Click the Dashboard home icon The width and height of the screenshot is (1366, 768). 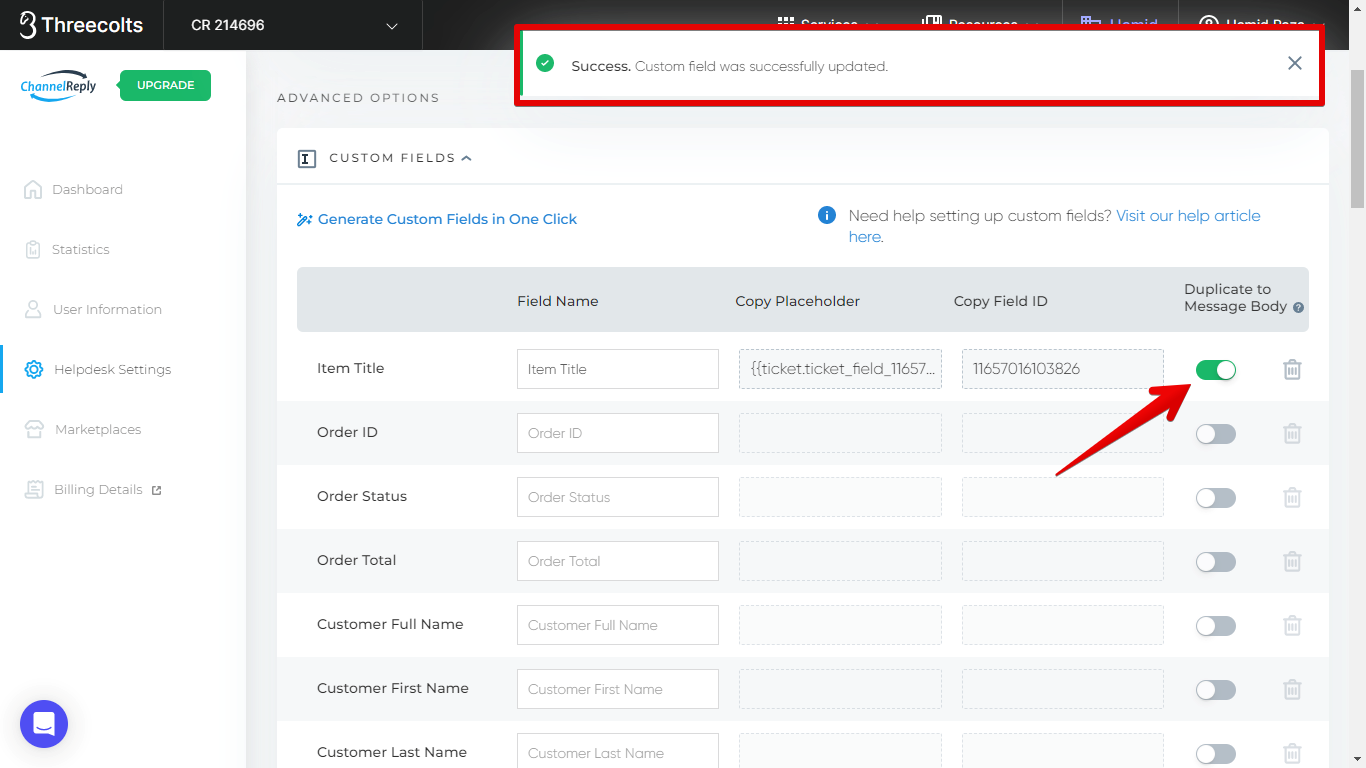(x=33, y=189)
